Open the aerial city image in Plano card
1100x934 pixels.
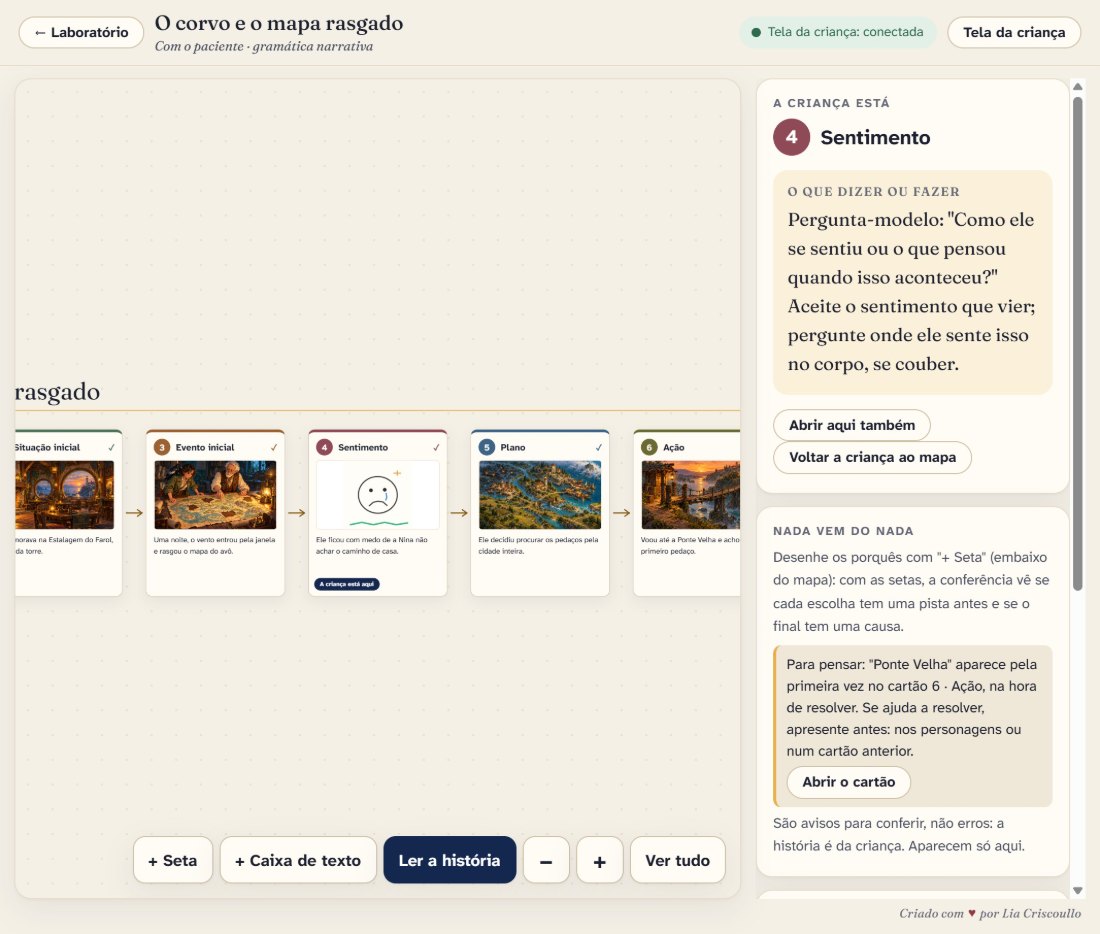[539, 495]
